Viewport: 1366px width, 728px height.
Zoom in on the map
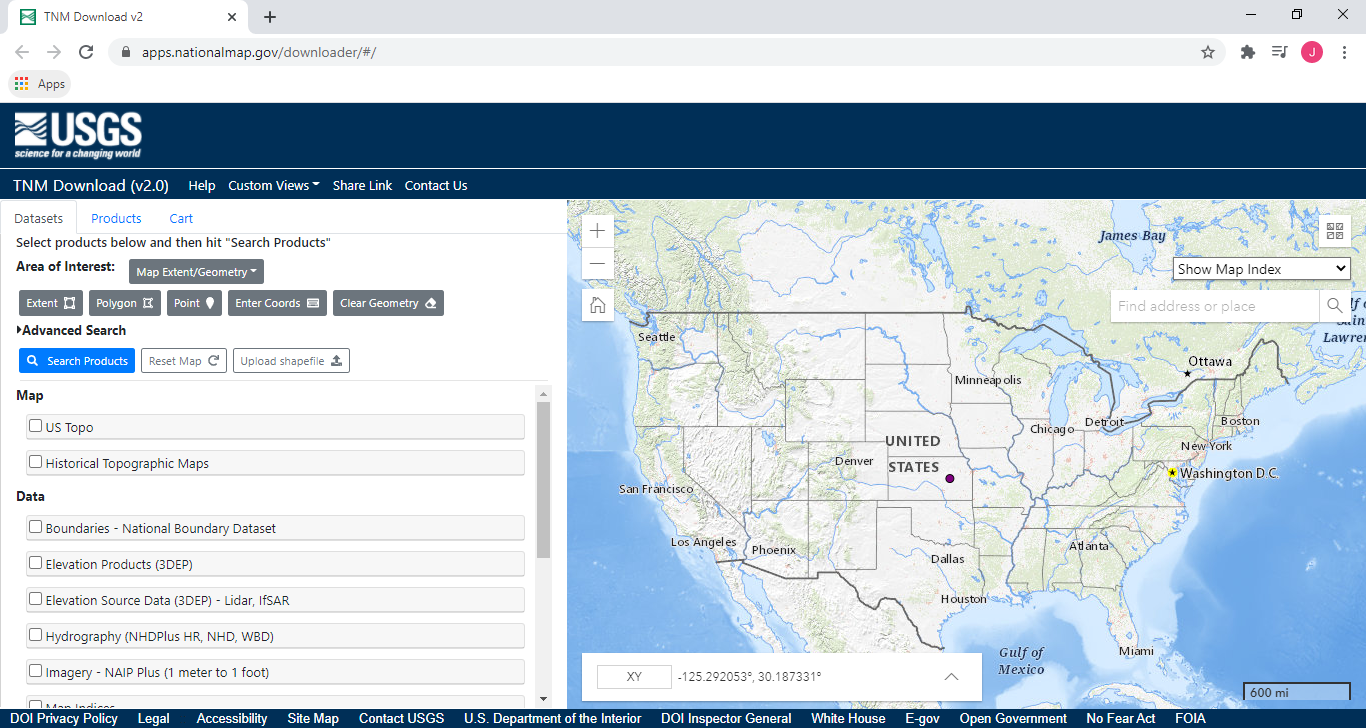pyautogui.click(x=597, y=231)
